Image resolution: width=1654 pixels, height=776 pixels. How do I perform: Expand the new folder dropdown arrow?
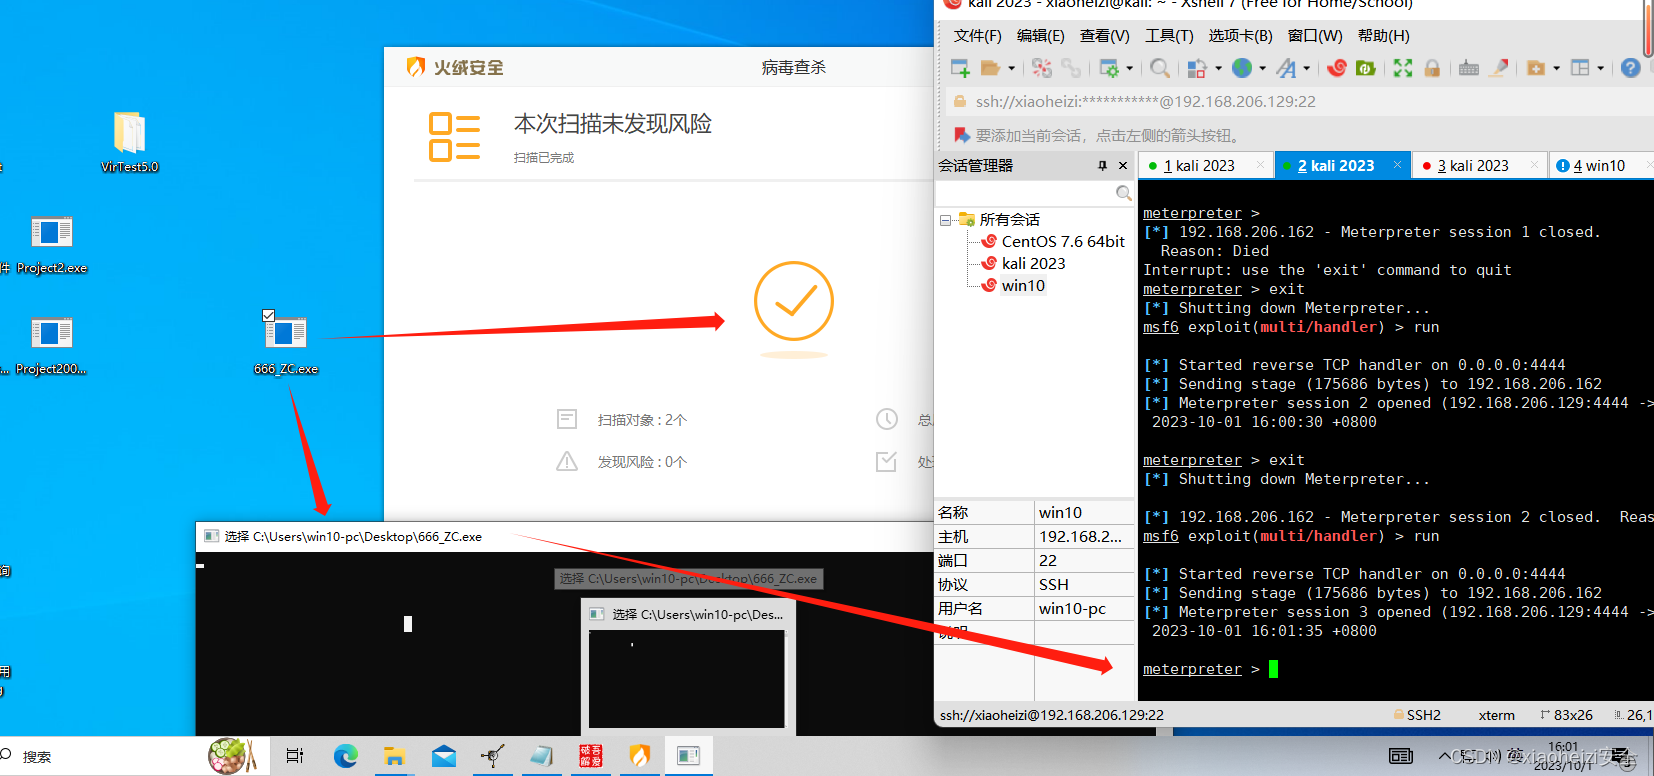pos(1556,68)
